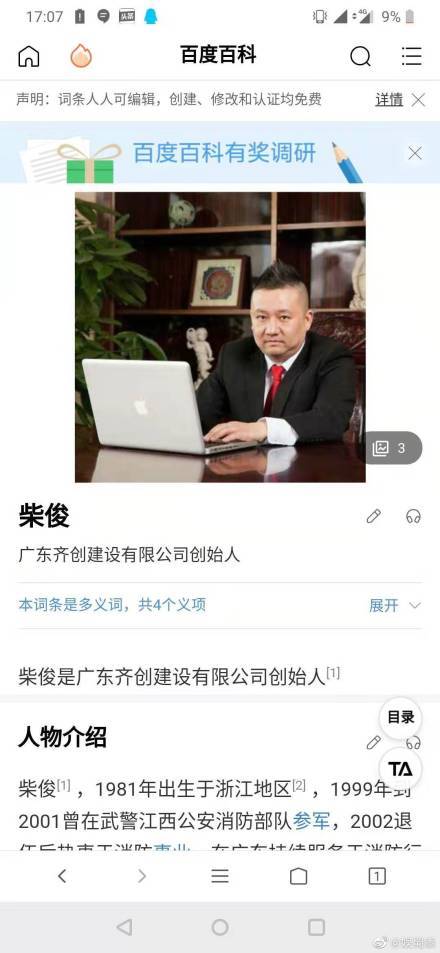The height and width of the screenshot is (953, 440).
Task: Edit the 人物介绍 section with pencil
Action: pyautogui.click(x=373, y=742)
